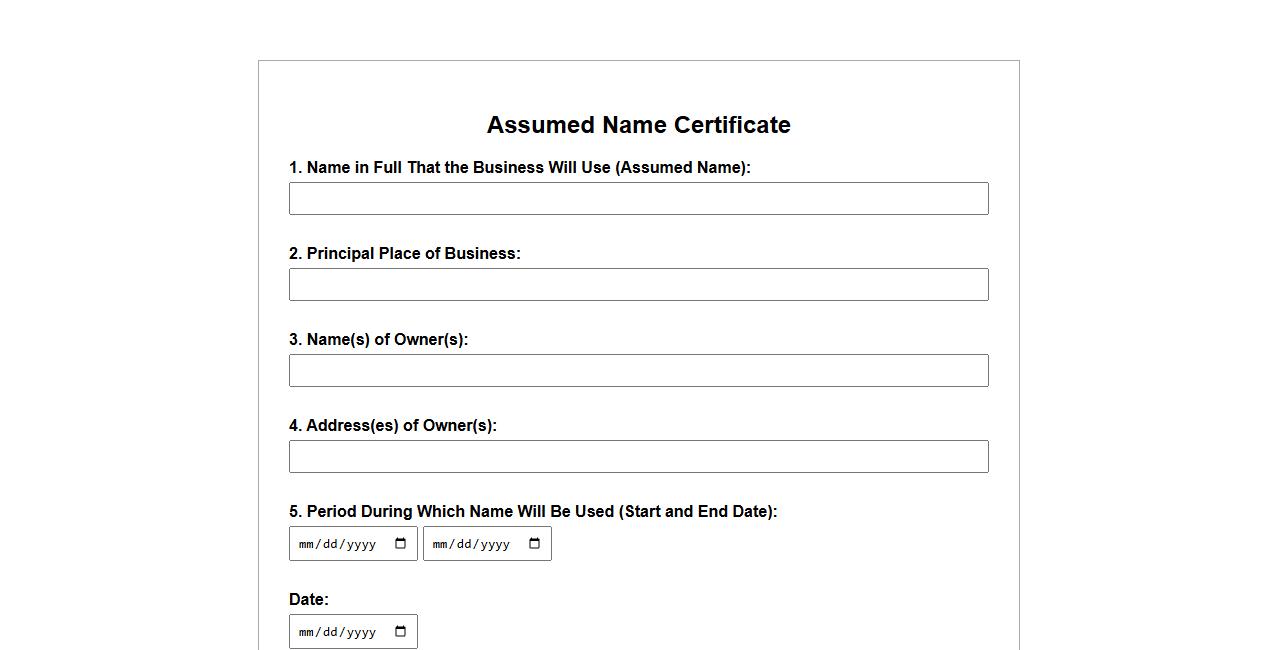Click the "Name in Full That the Business Will Use" label
The width and height of the screenshot is (1278, 650).
tap(519, 168)
